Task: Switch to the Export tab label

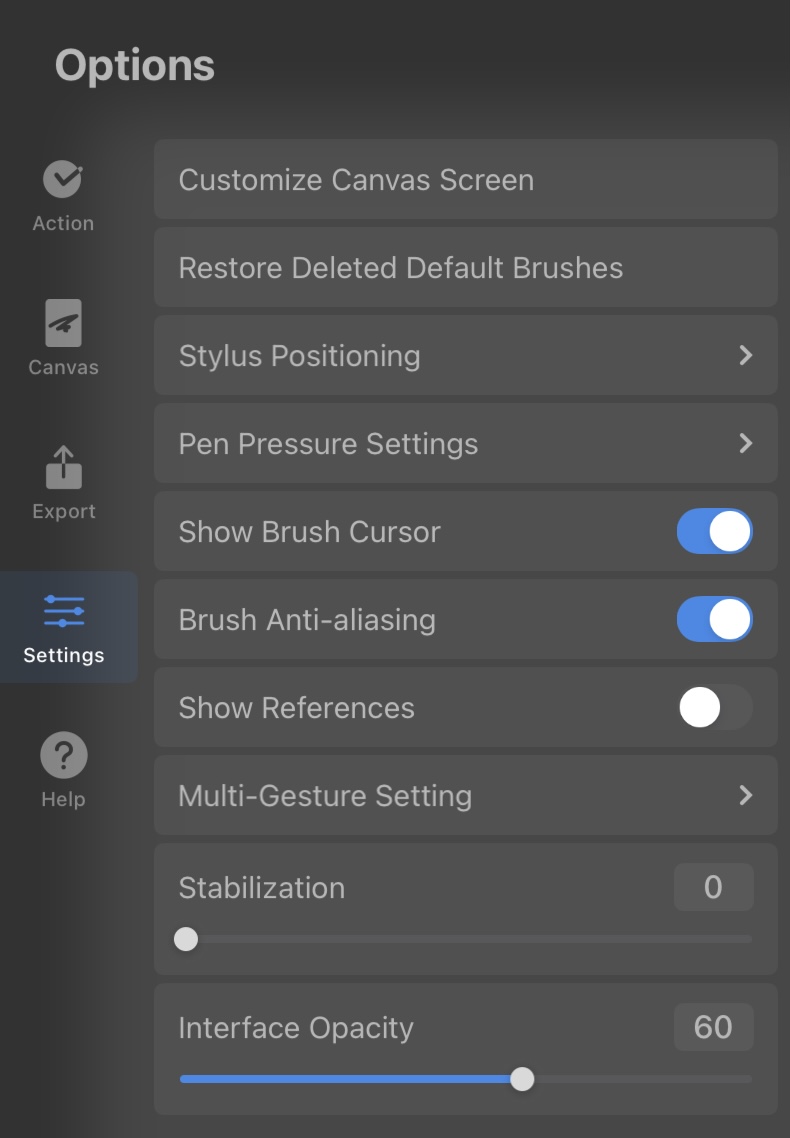Action: click(64, 511)
